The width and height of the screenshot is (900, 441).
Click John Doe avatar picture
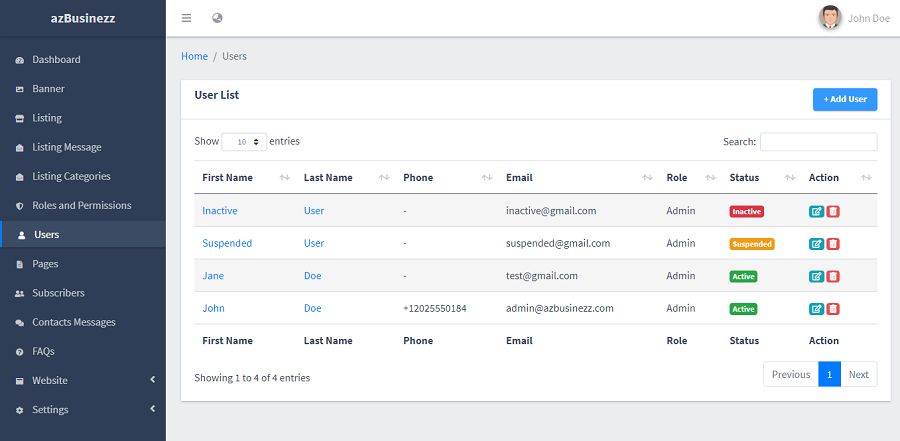830,17
